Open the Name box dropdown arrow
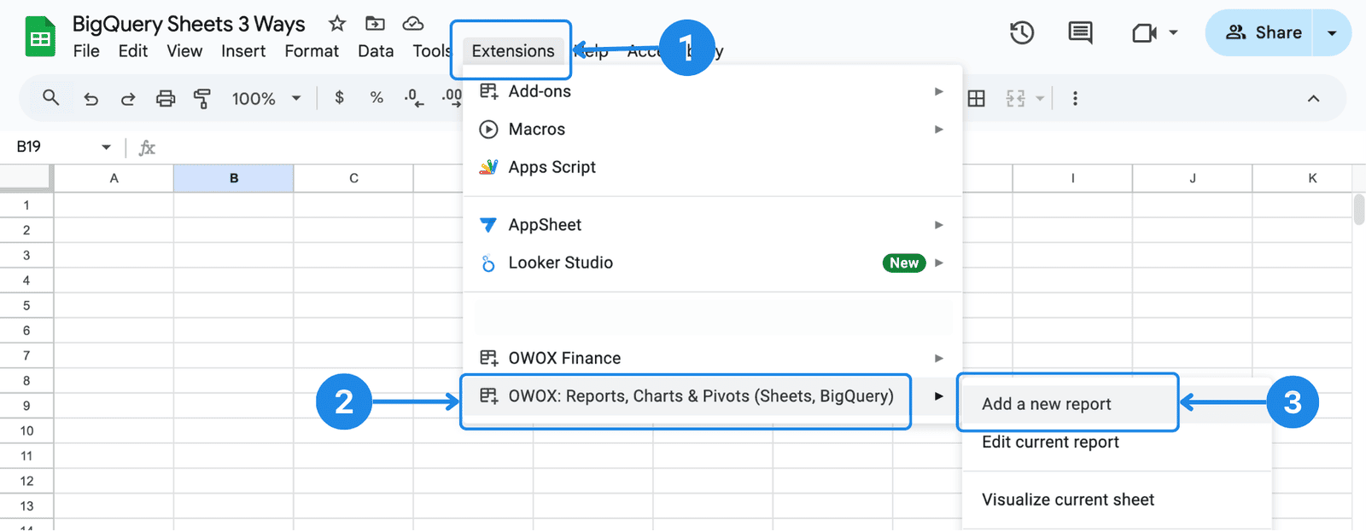Screen dimensions: 1366x531 click(x=106, y=147)
